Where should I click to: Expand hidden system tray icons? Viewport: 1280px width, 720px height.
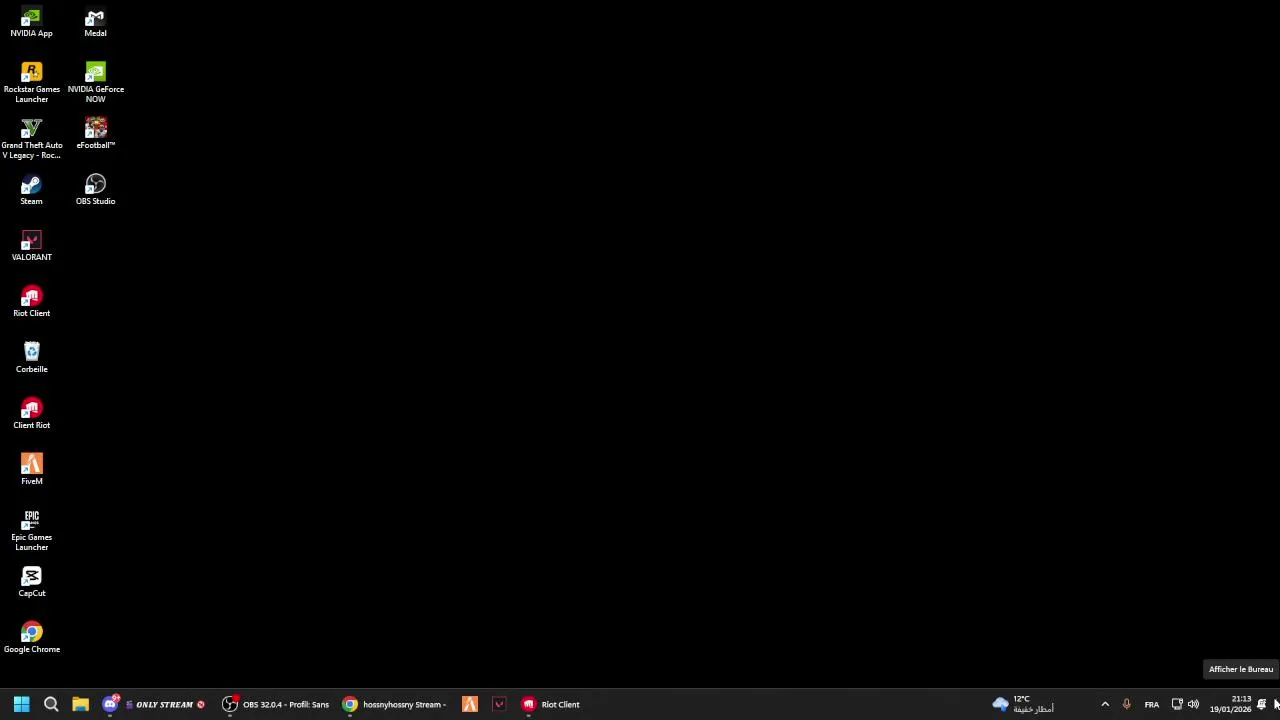coord(1105,704)
